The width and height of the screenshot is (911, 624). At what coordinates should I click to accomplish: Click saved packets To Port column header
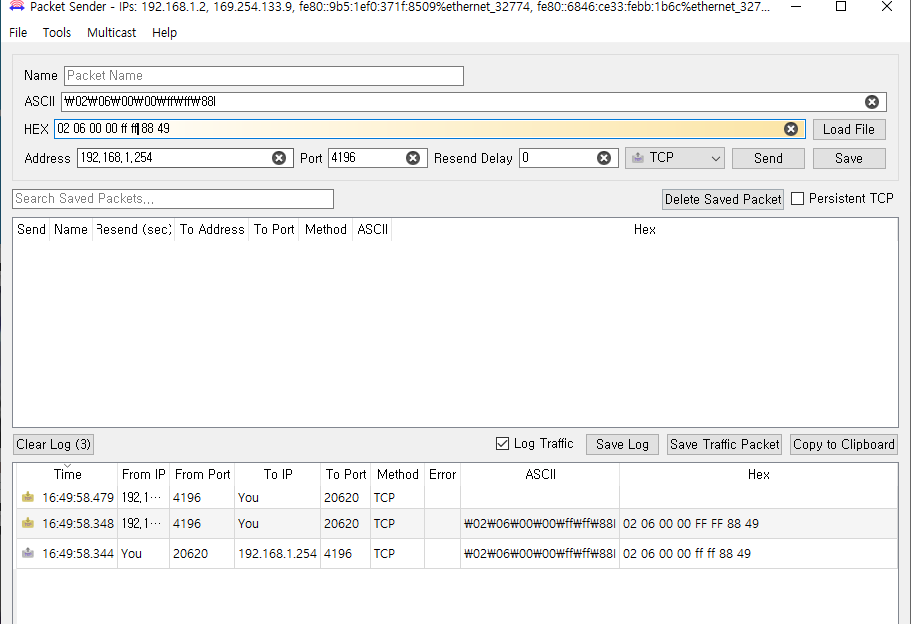274,229
